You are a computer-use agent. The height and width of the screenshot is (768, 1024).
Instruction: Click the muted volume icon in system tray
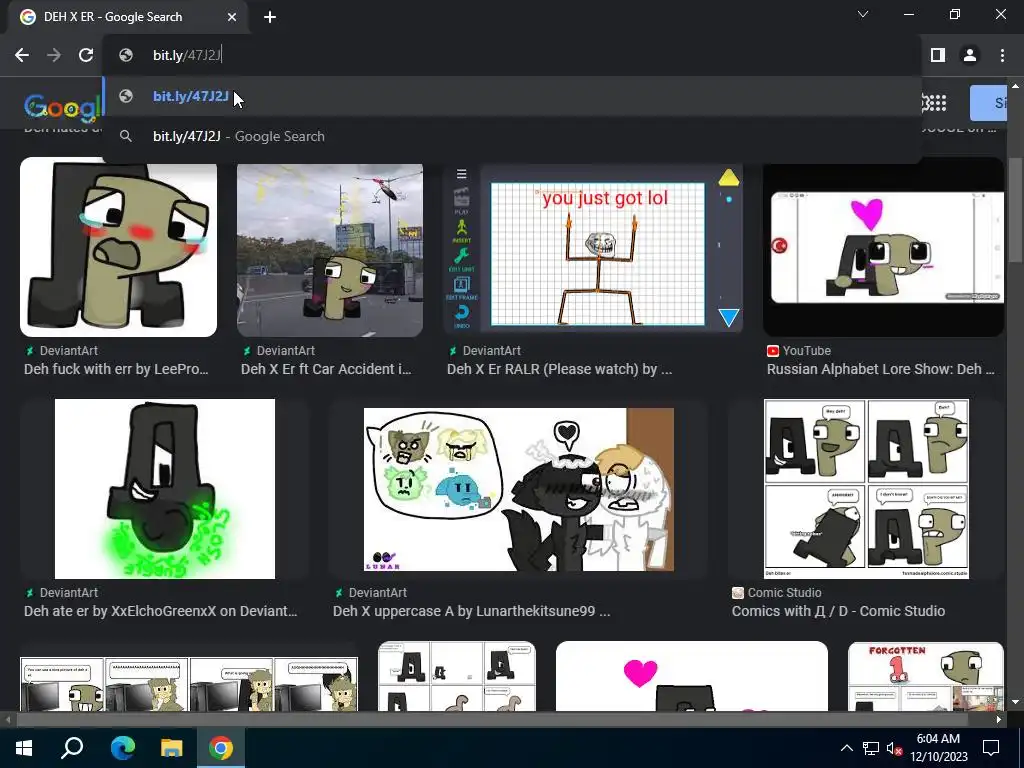[x=895, y=748]
